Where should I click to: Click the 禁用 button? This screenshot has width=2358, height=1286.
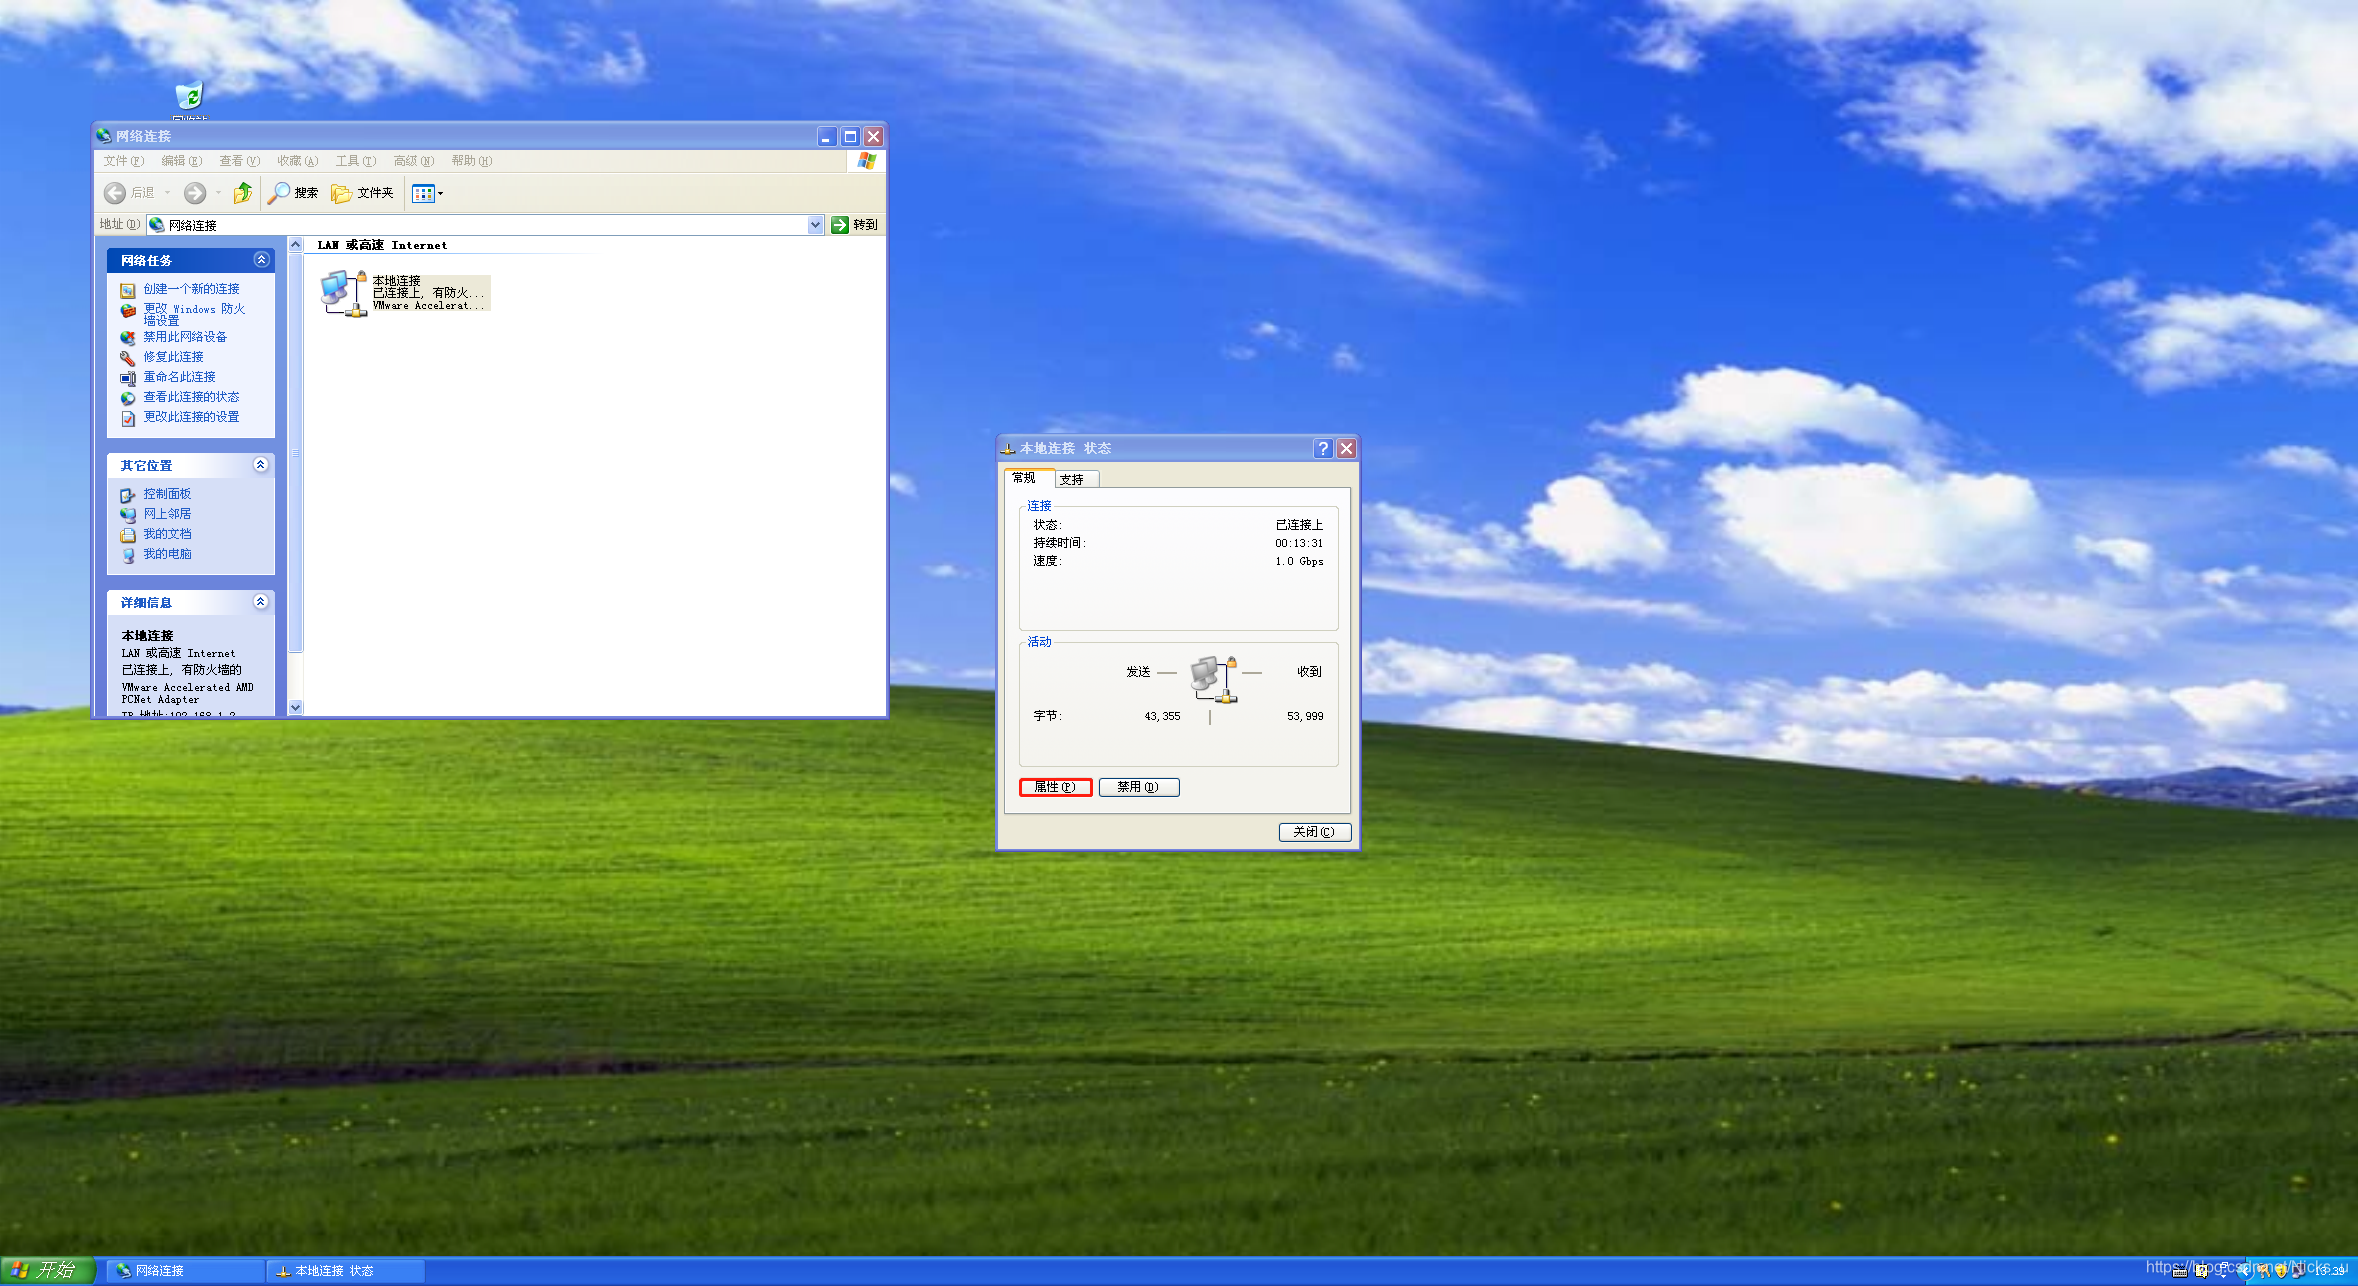(x=1138, y=787)
